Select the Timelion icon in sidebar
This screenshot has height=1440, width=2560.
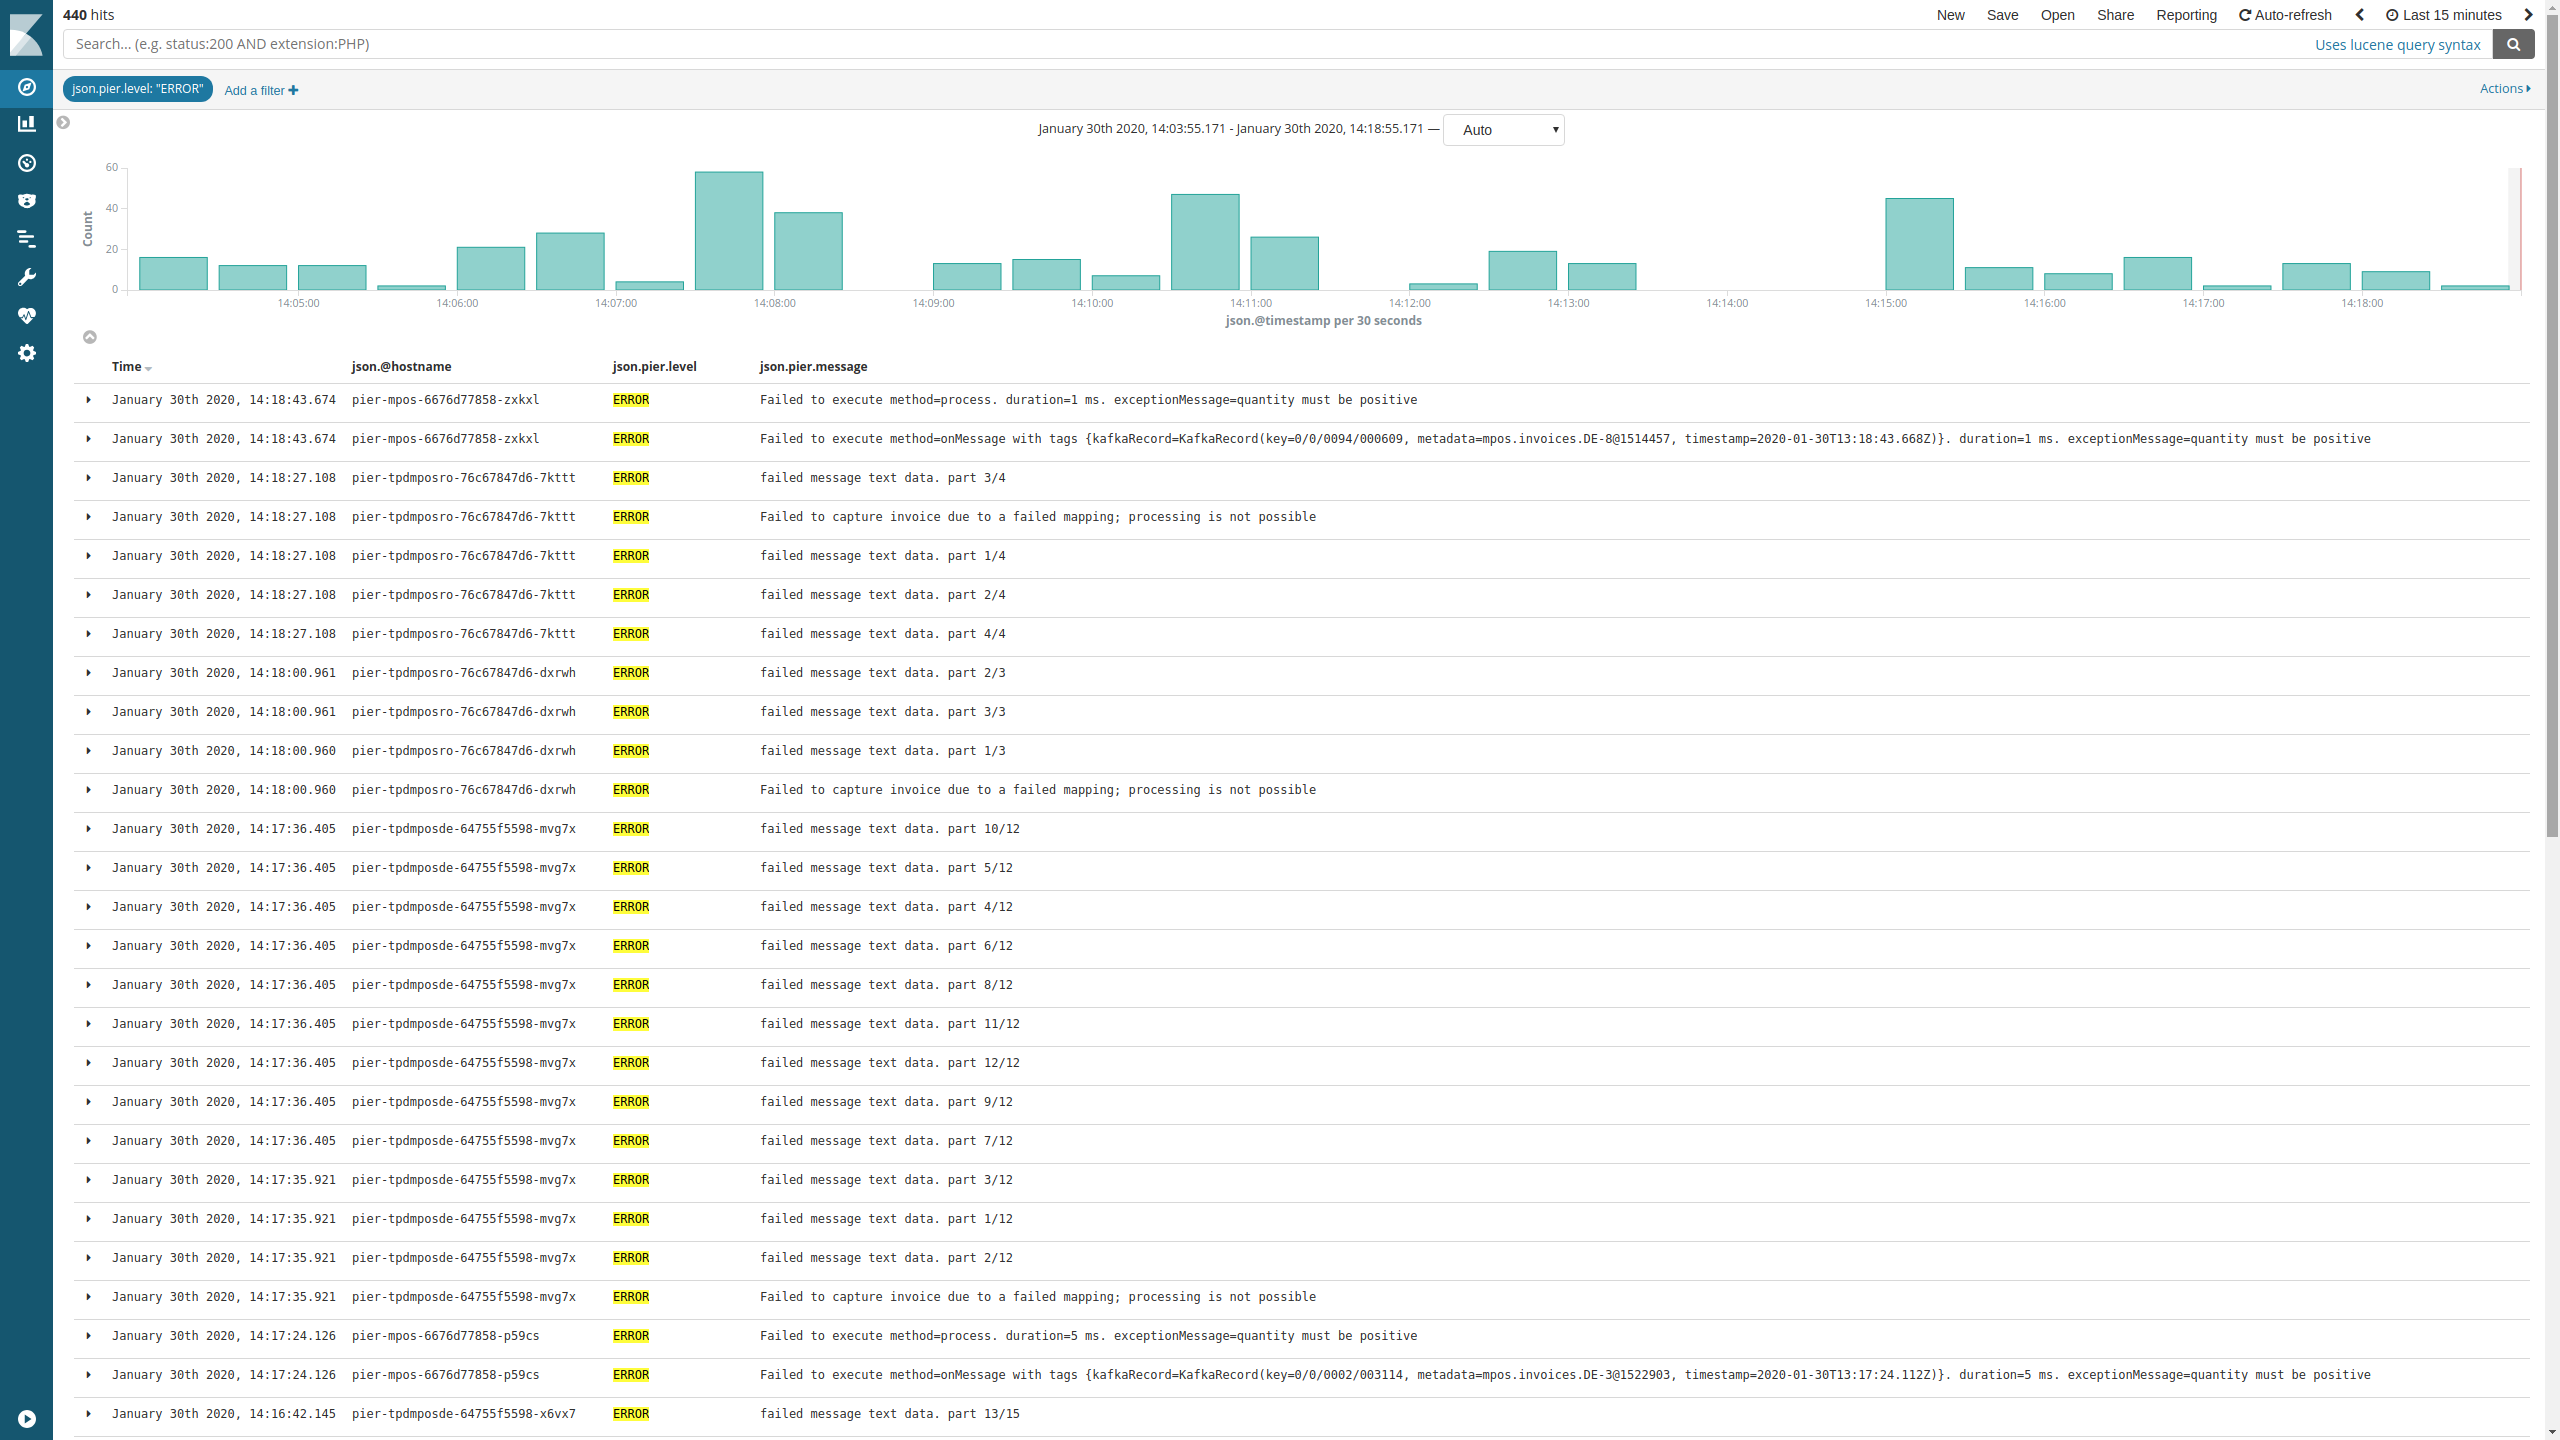(x=26, y=239)
